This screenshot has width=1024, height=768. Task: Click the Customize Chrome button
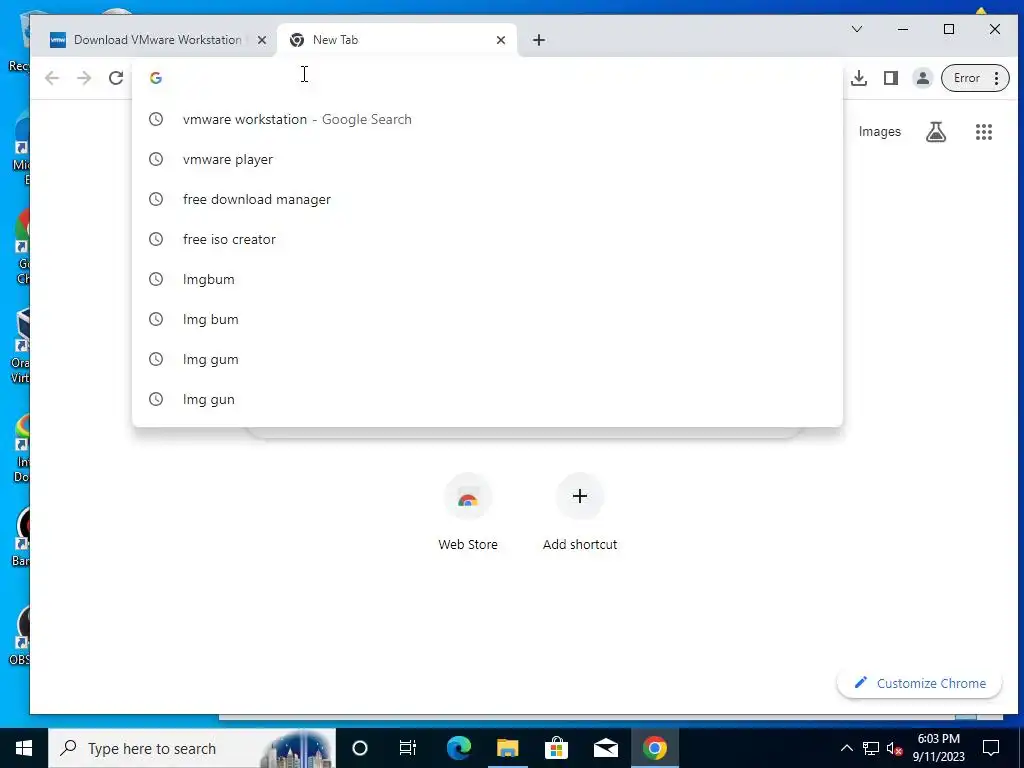click(920, 683)
